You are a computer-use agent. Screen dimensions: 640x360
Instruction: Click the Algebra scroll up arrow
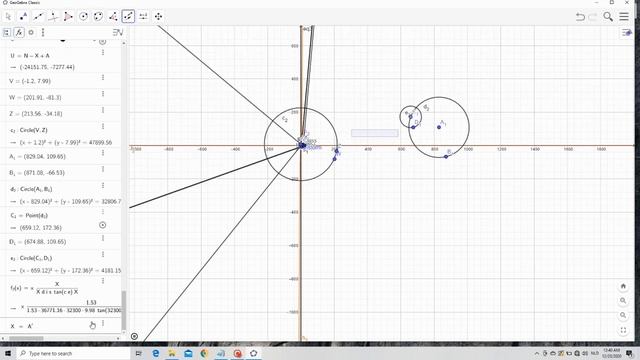tap(124, 43)
